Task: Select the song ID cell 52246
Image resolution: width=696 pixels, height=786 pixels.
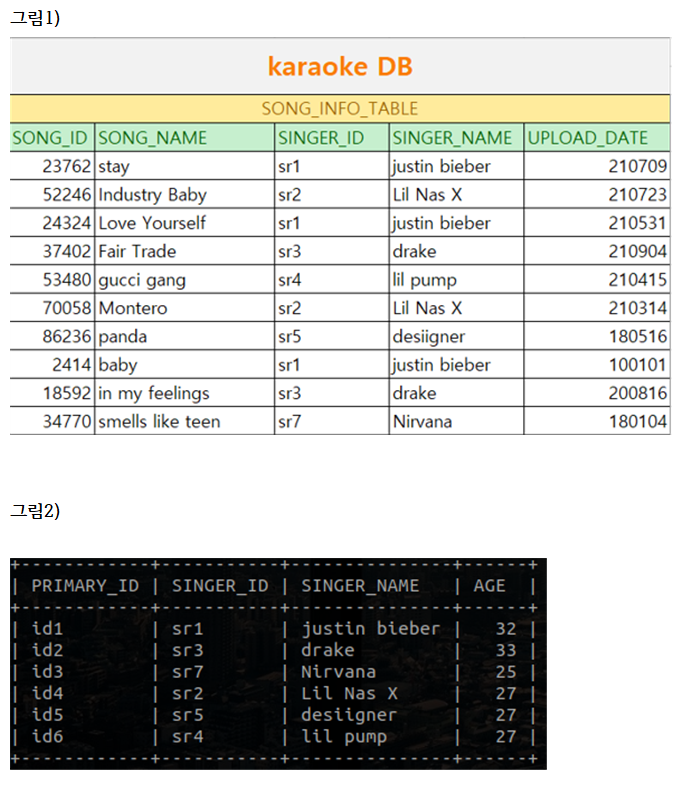Action: [52, 194]
